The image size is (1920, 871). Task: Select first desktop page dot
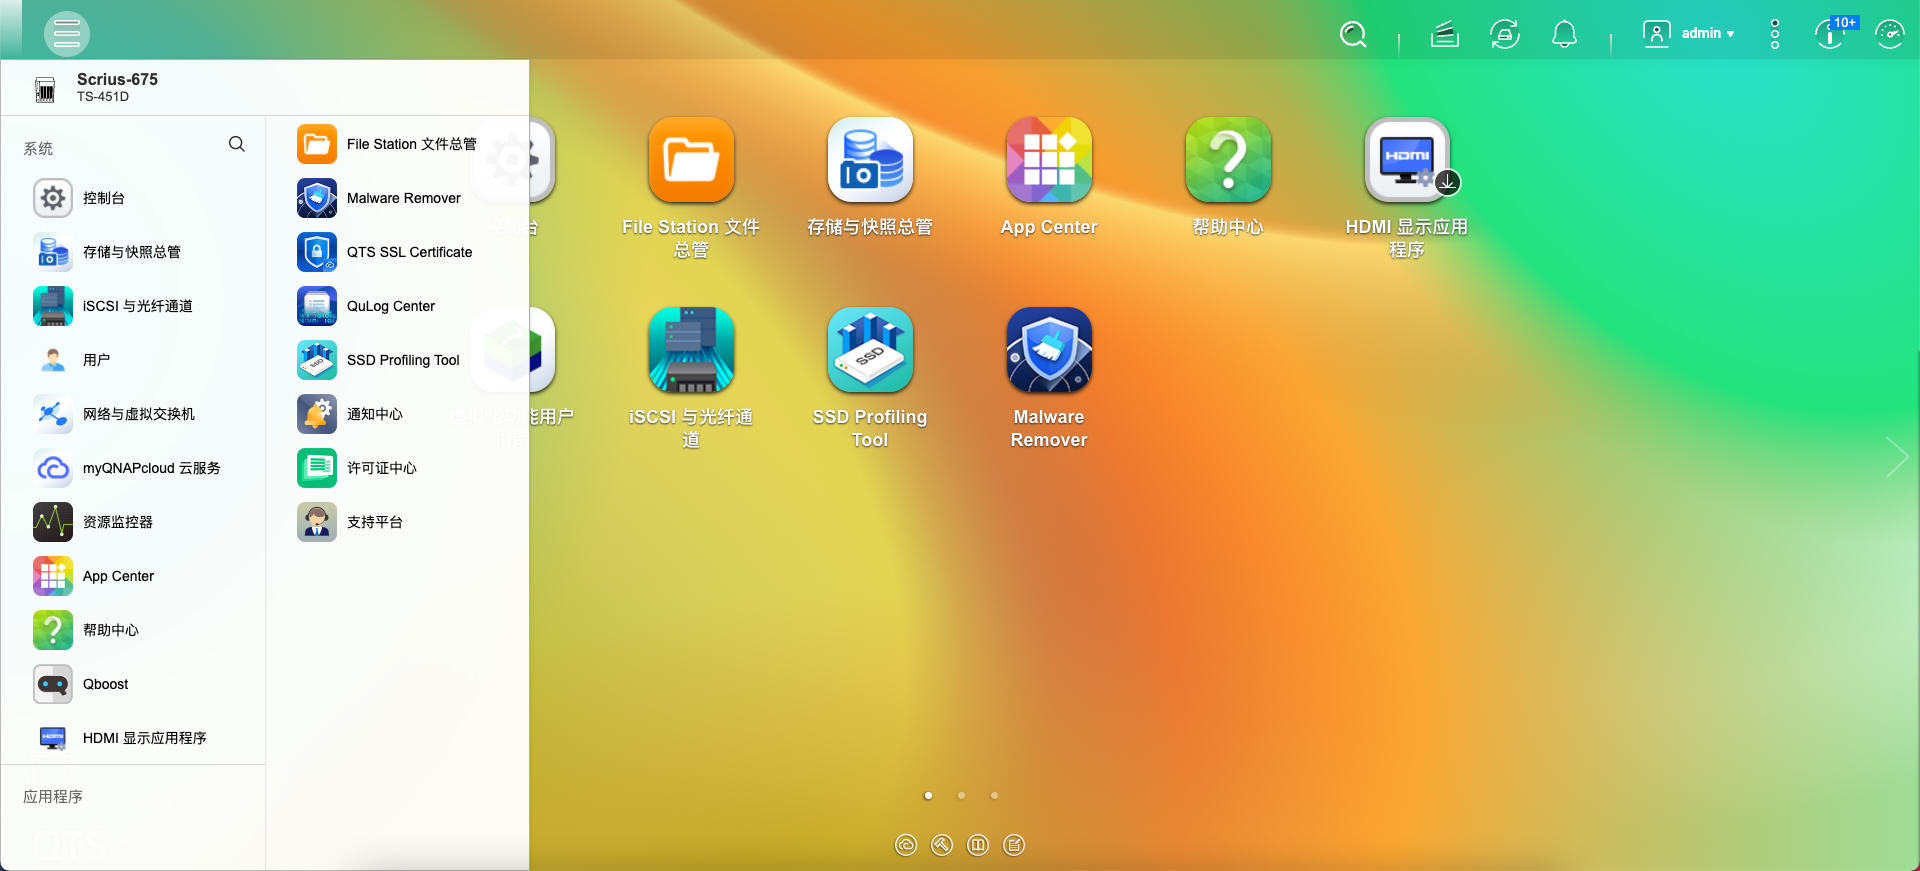tap(928, 796)
